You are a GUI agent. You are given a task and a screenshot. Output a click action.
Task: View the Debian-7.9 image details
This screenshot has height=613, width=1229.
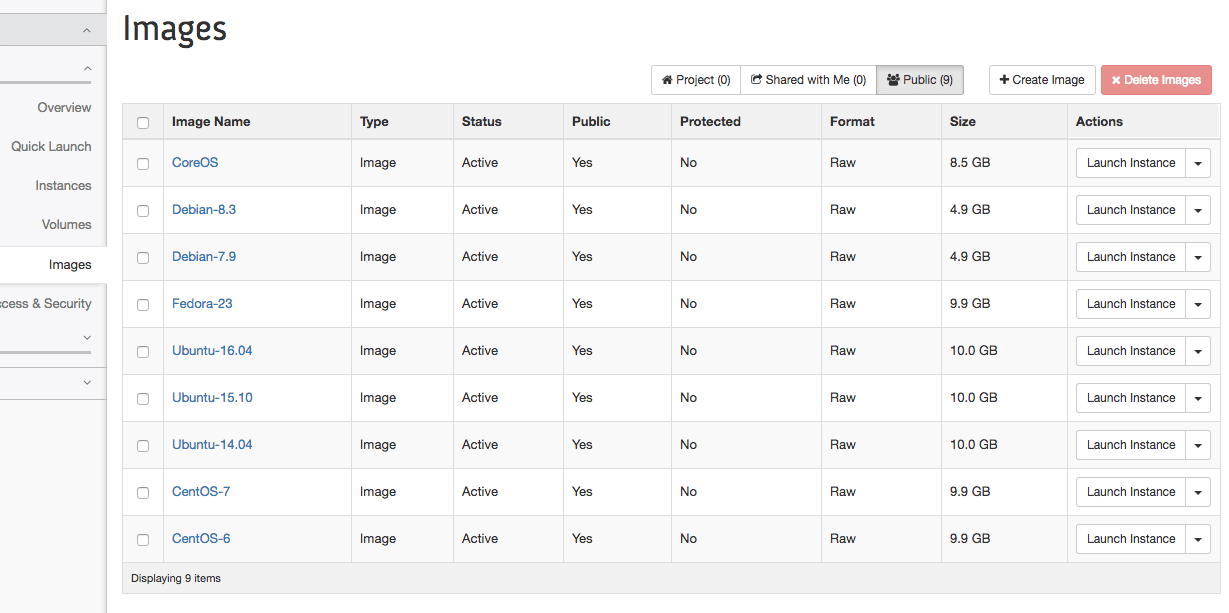coord(204,257)
